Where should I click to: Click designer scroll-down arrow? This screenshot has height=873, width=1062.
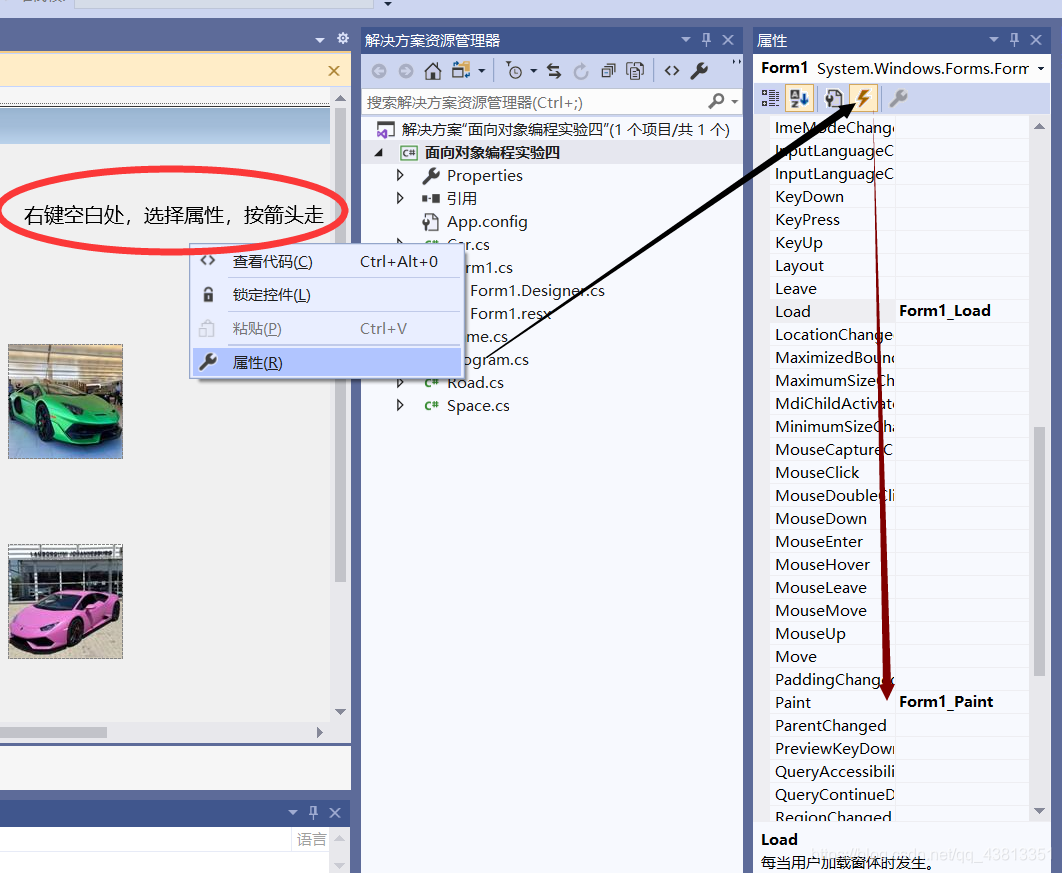[340, 712]
